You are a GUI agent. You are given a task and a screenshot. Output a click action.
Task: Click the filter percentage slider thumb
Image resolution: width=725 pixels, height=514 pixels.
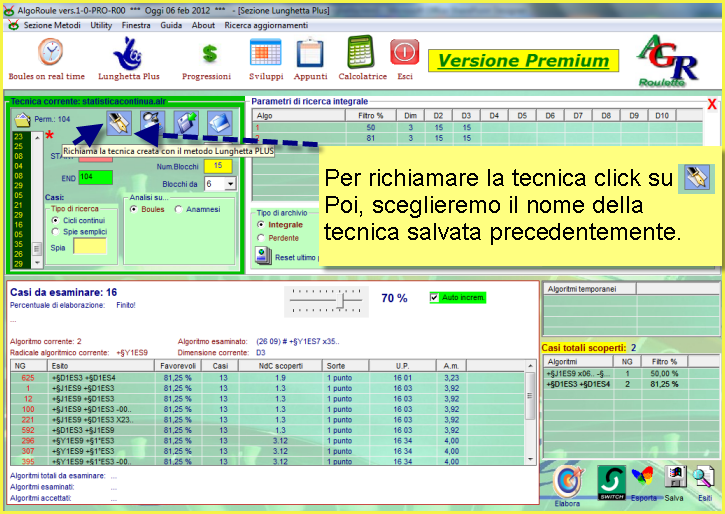click(x=341, y=302)
